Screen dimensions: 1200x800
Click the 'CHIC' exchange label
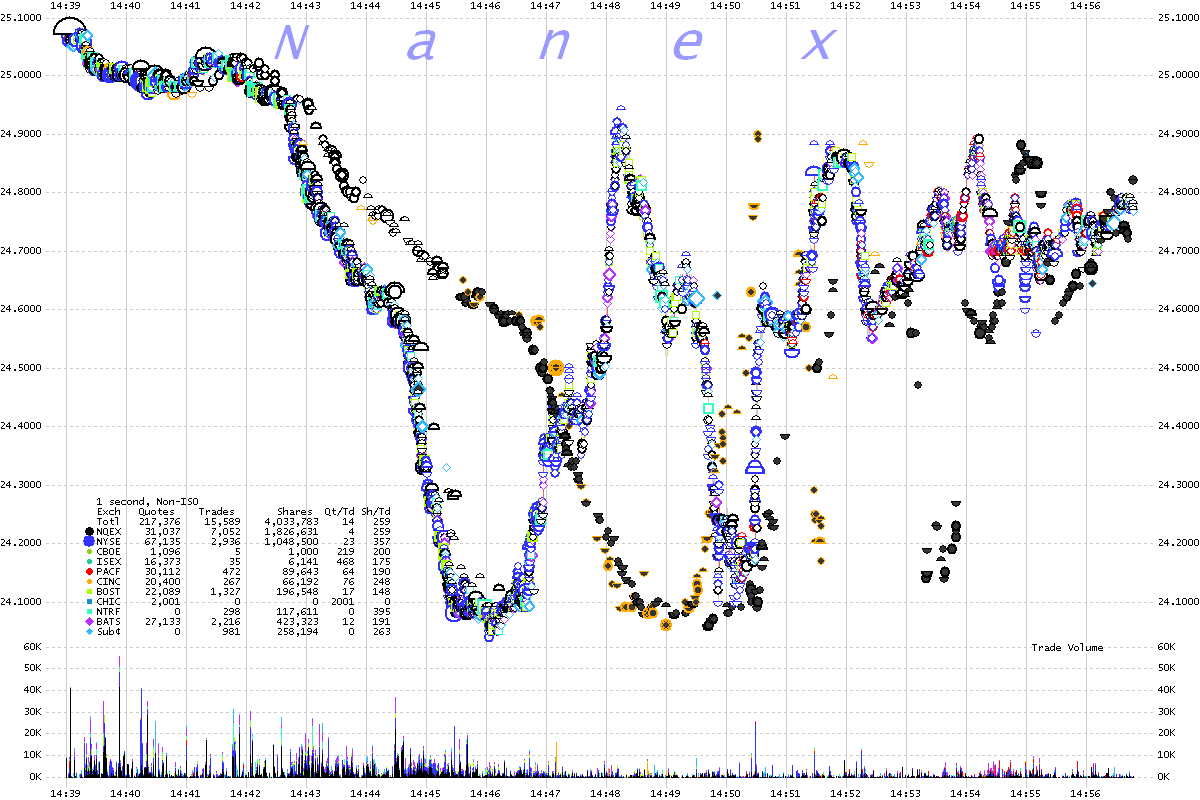(108, 601)
